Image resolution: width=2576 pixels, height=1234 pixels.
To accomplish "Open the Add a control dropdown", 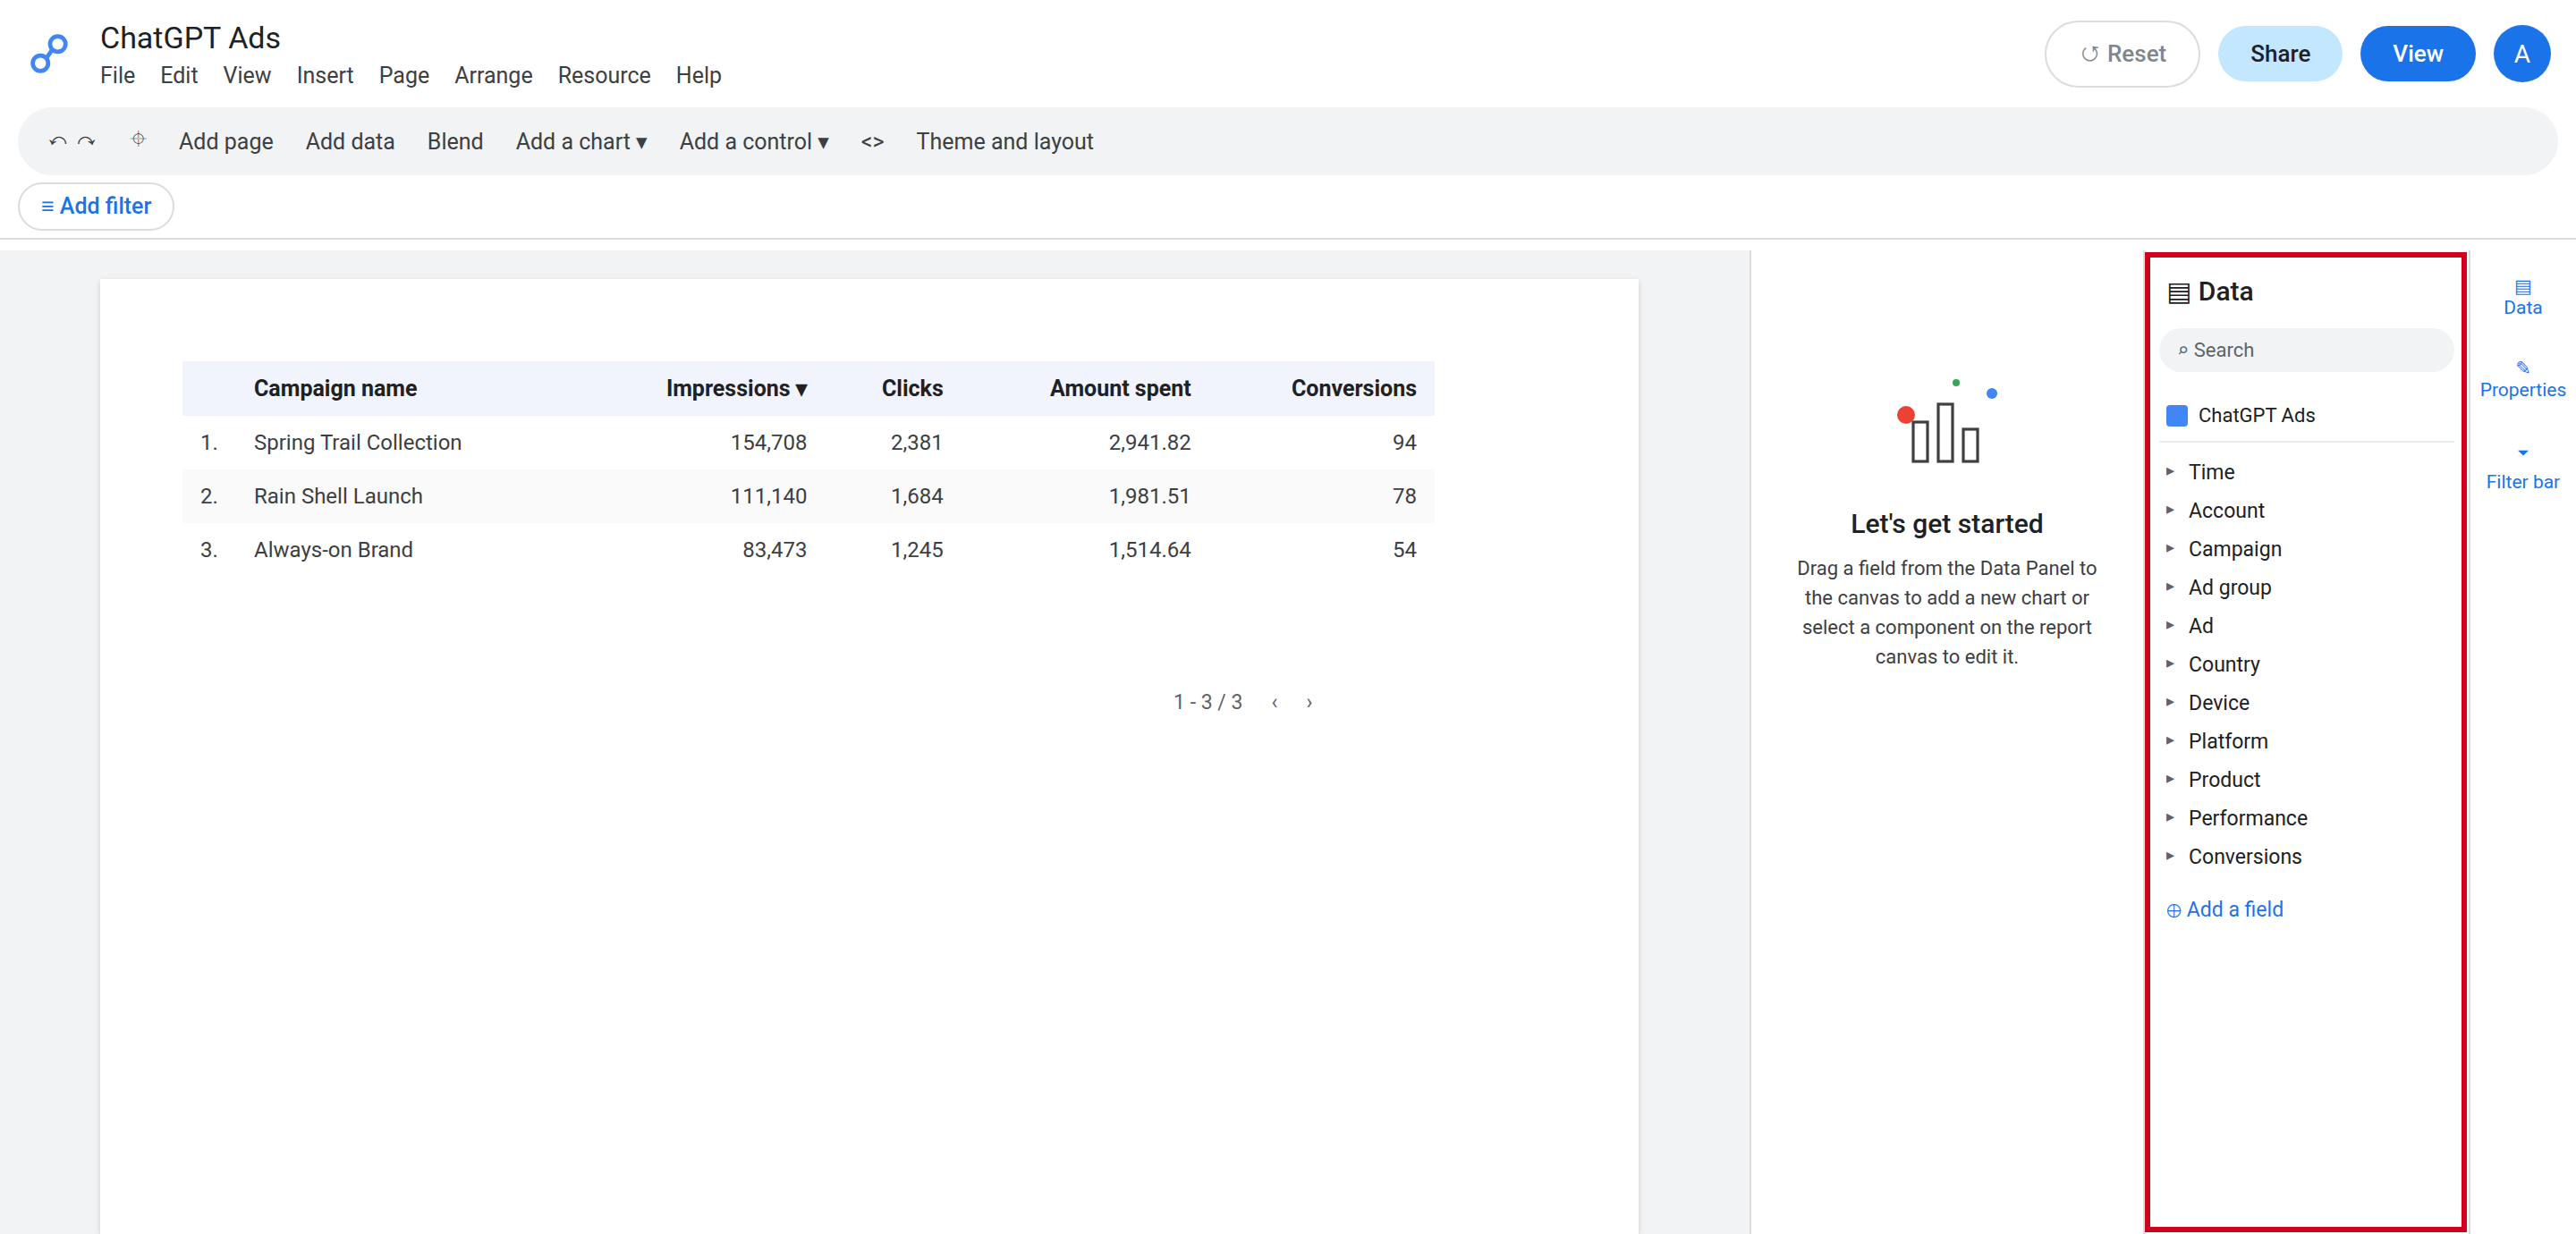I will (754, 142).
